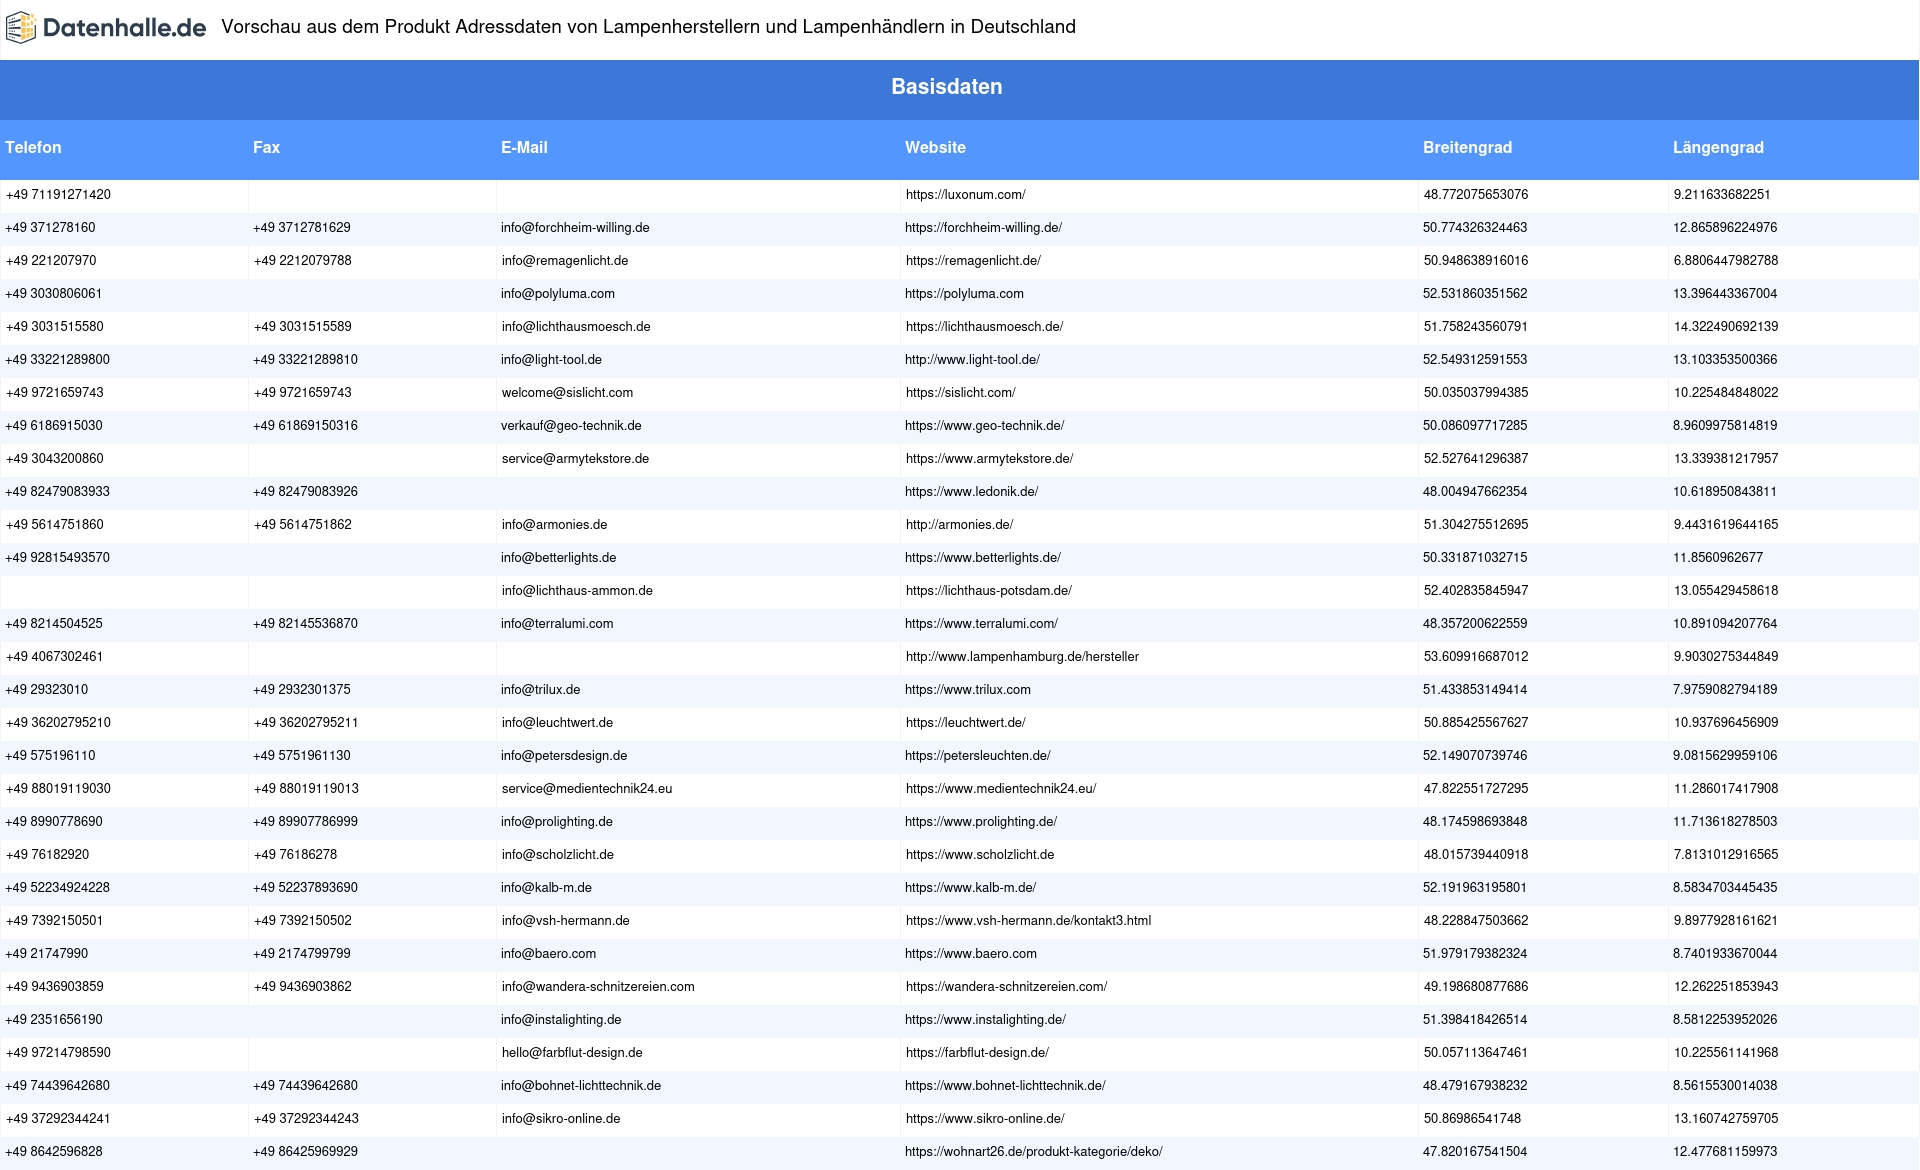Select phone +49 8642596828
The width and height of the screenshot is (1920, 1170).
point(54,1152)
